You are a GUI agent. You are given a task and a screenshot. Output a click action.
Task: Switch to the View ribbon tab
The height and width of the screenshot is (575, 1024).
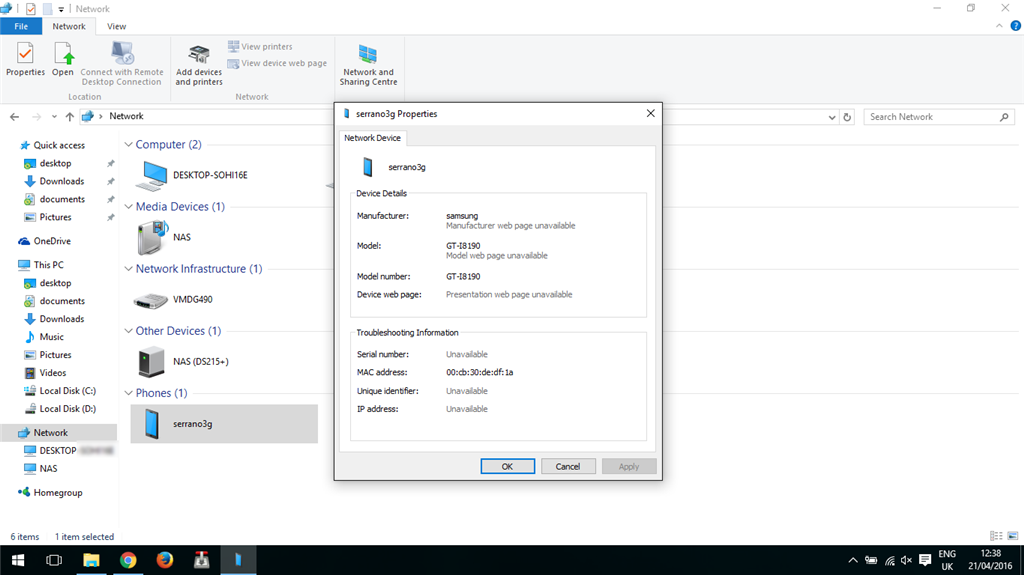point(116,26)
